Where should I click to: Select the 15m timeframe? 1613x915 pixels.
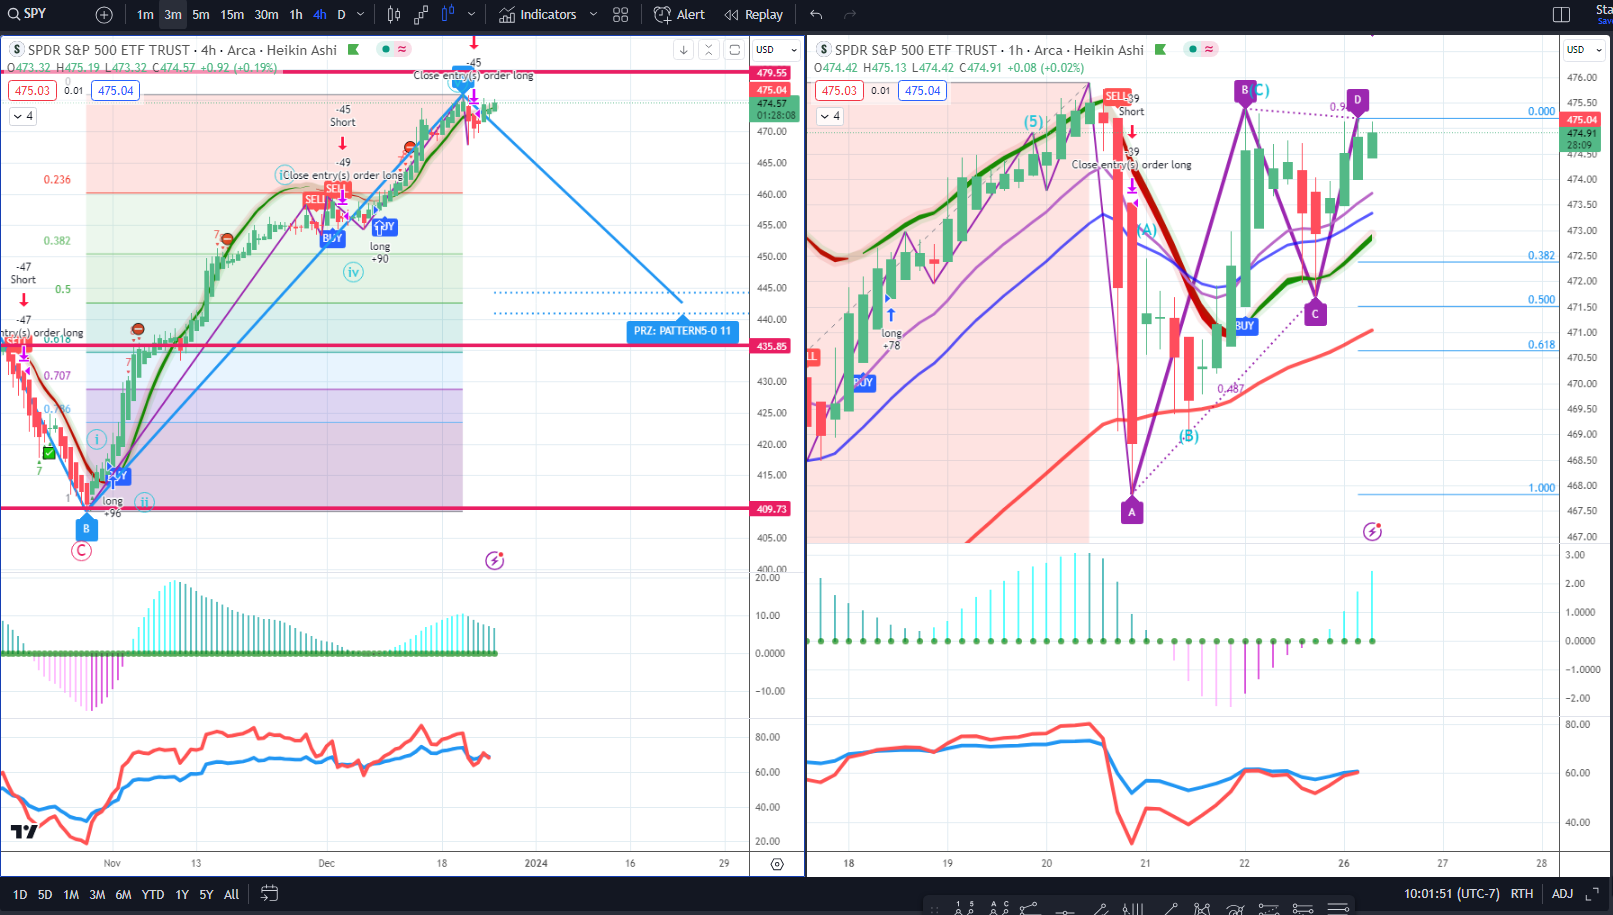click(232, 14)
